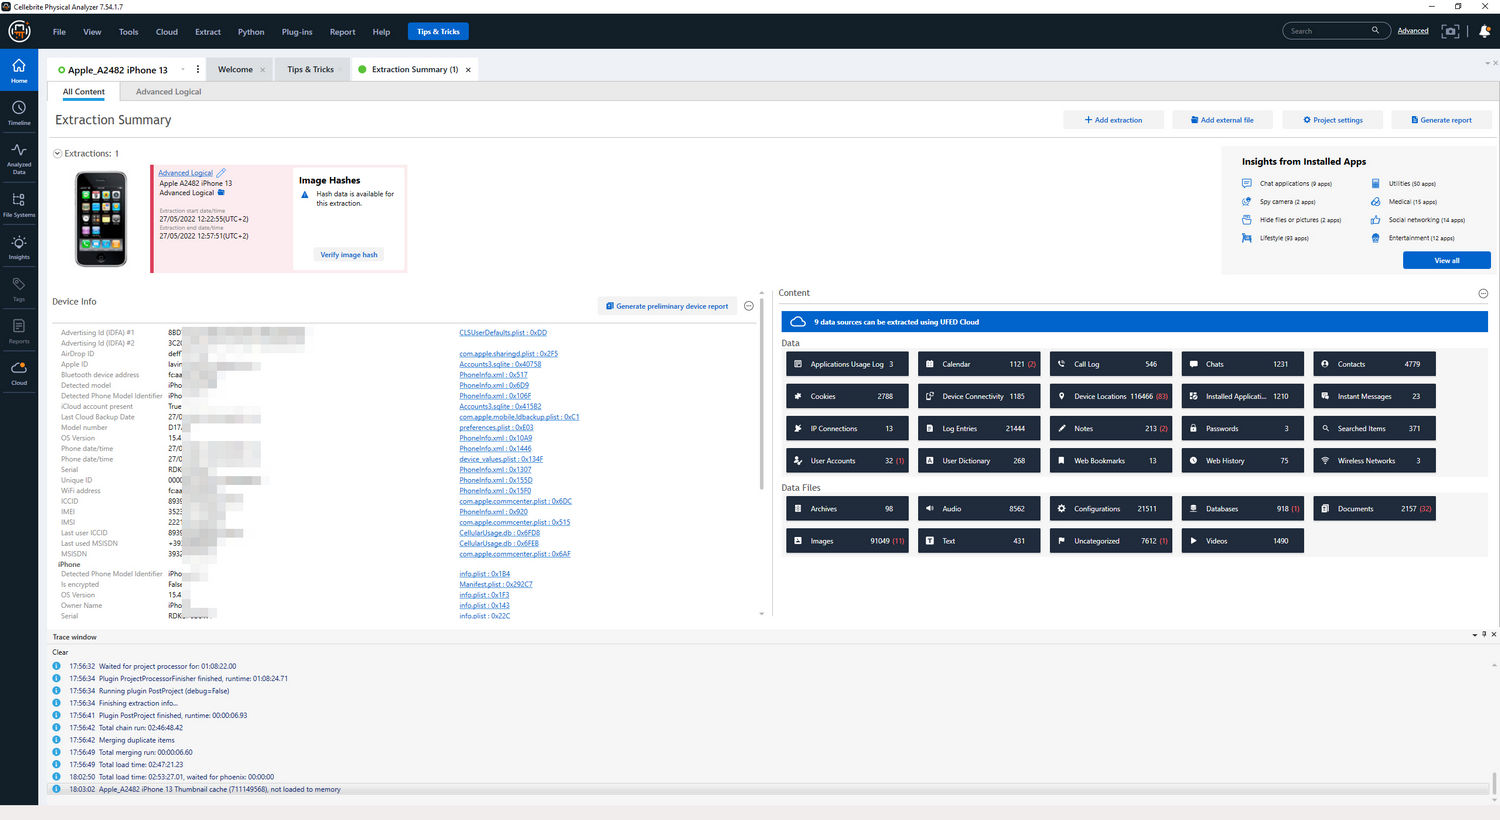Click Generate report button
This screenshot has height=820, width=1500.
click(1440, 120)
